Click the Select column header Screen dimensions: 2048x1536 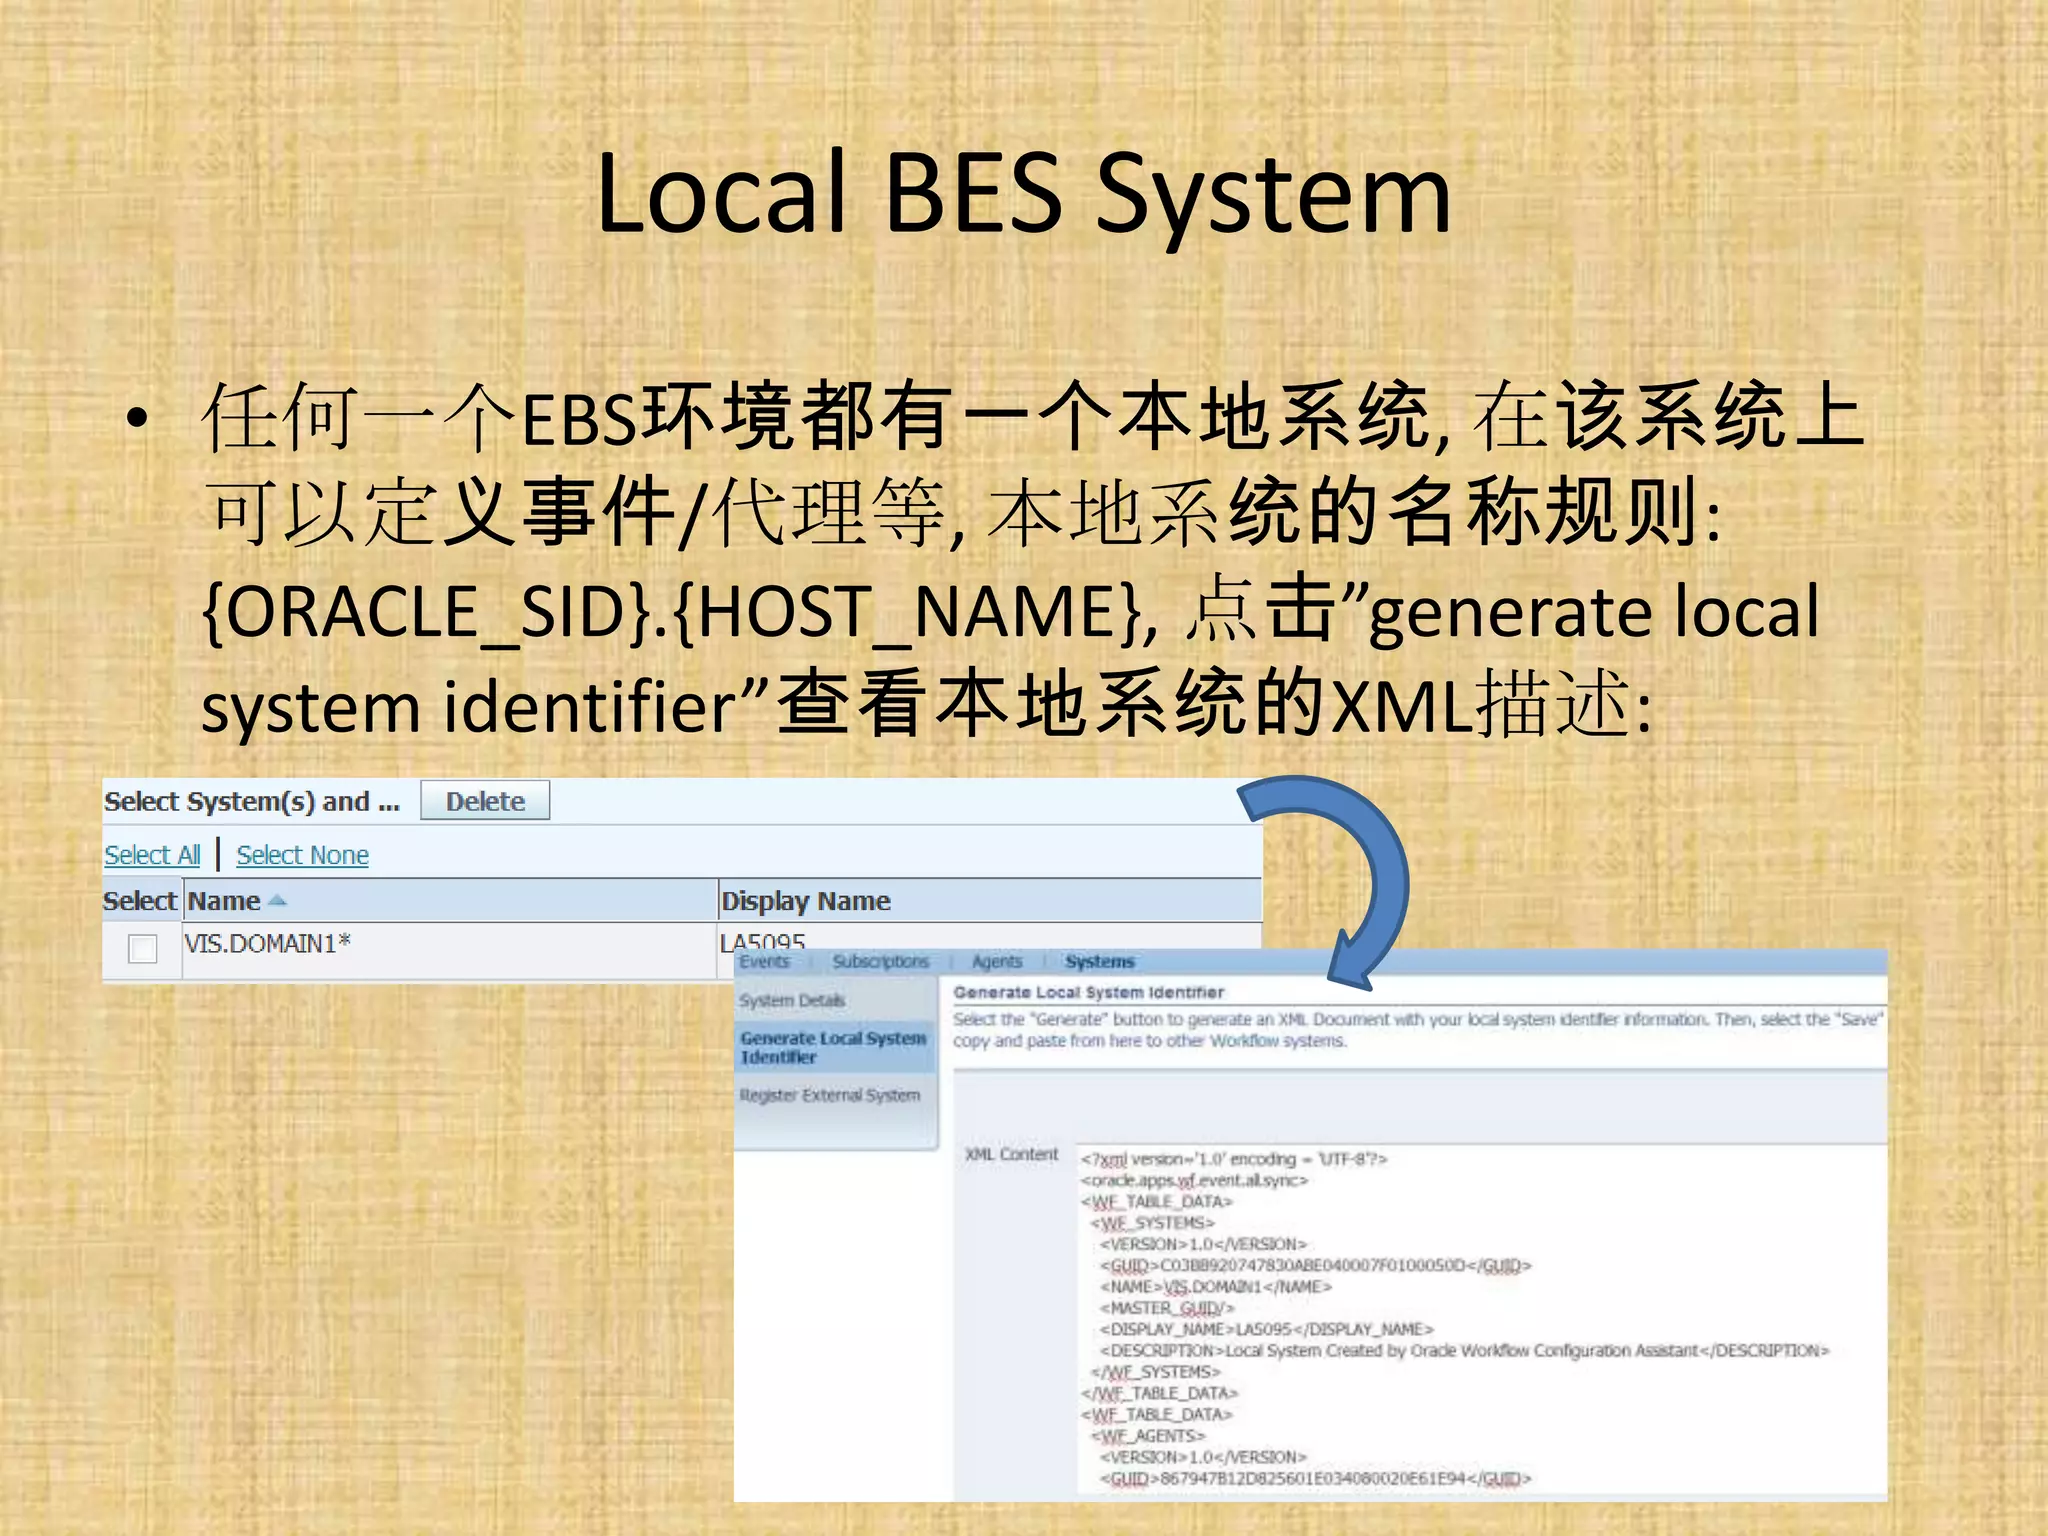pyautogui.click(x=140, y=901)
